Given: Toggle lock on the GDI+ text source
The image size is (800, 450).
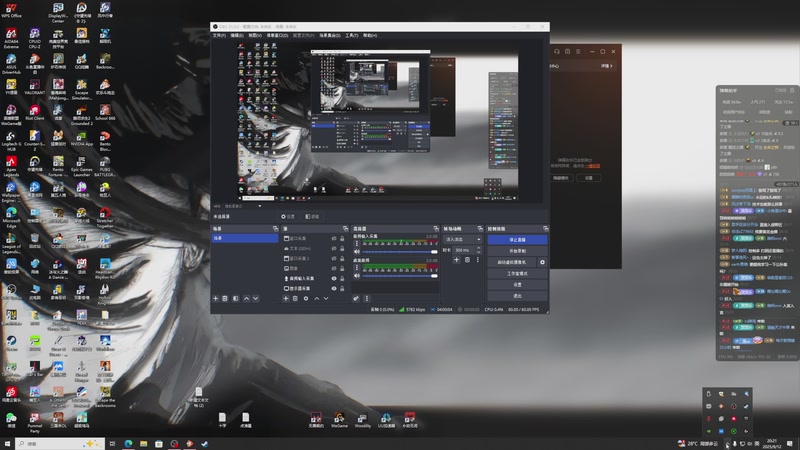Looking at the screenshot, I should tap(342, 248).
